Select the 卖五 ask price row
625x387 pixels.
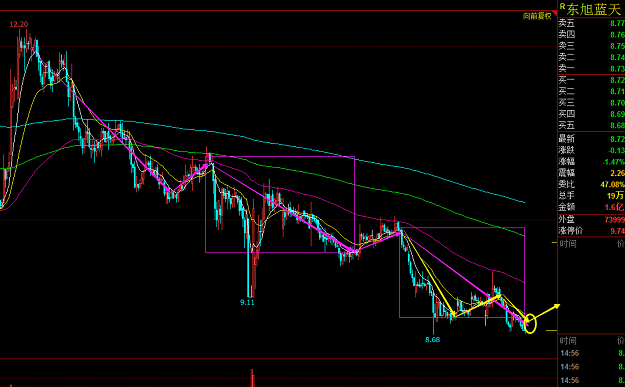[591, 24]
